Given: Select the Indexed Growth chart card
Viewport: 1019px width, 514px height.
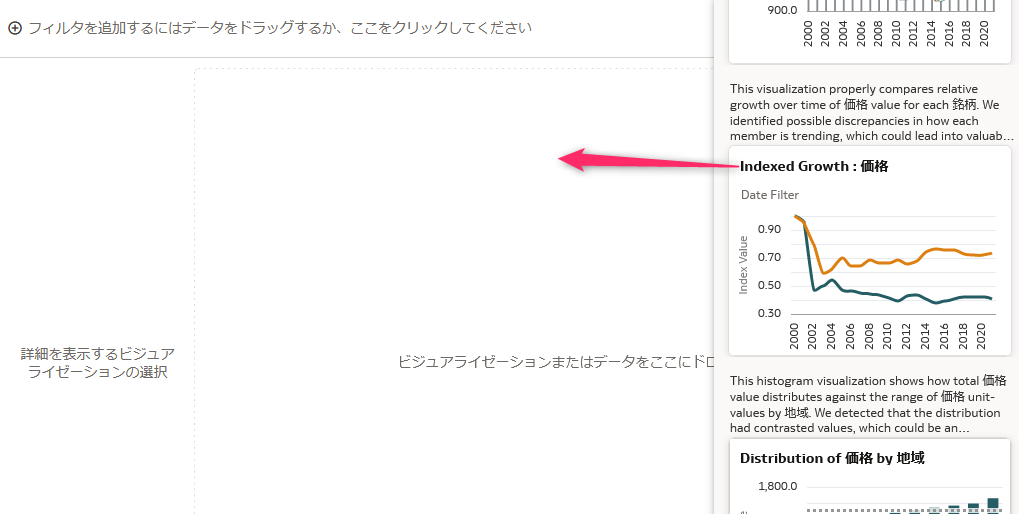Looking at the screenshot, I should (870, 251).
